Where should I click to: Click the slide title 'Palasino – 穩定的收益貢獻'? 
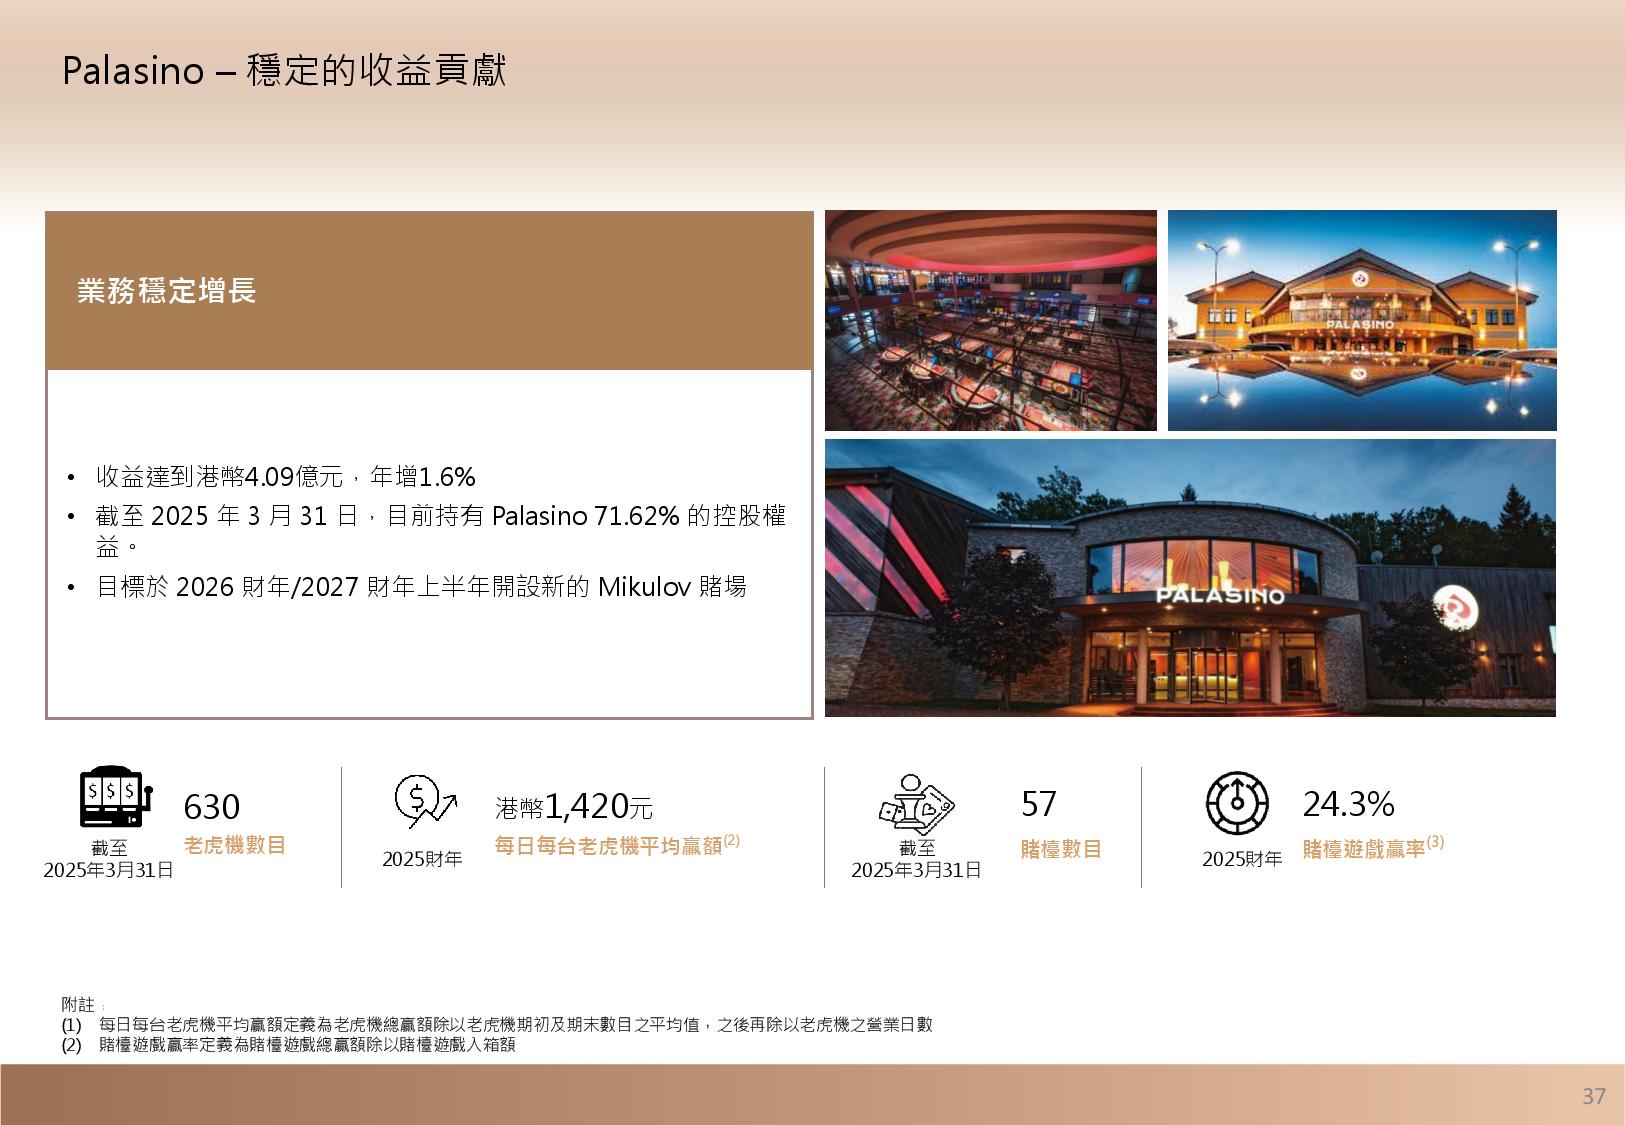pyautogui.click(x=284, y=71)
